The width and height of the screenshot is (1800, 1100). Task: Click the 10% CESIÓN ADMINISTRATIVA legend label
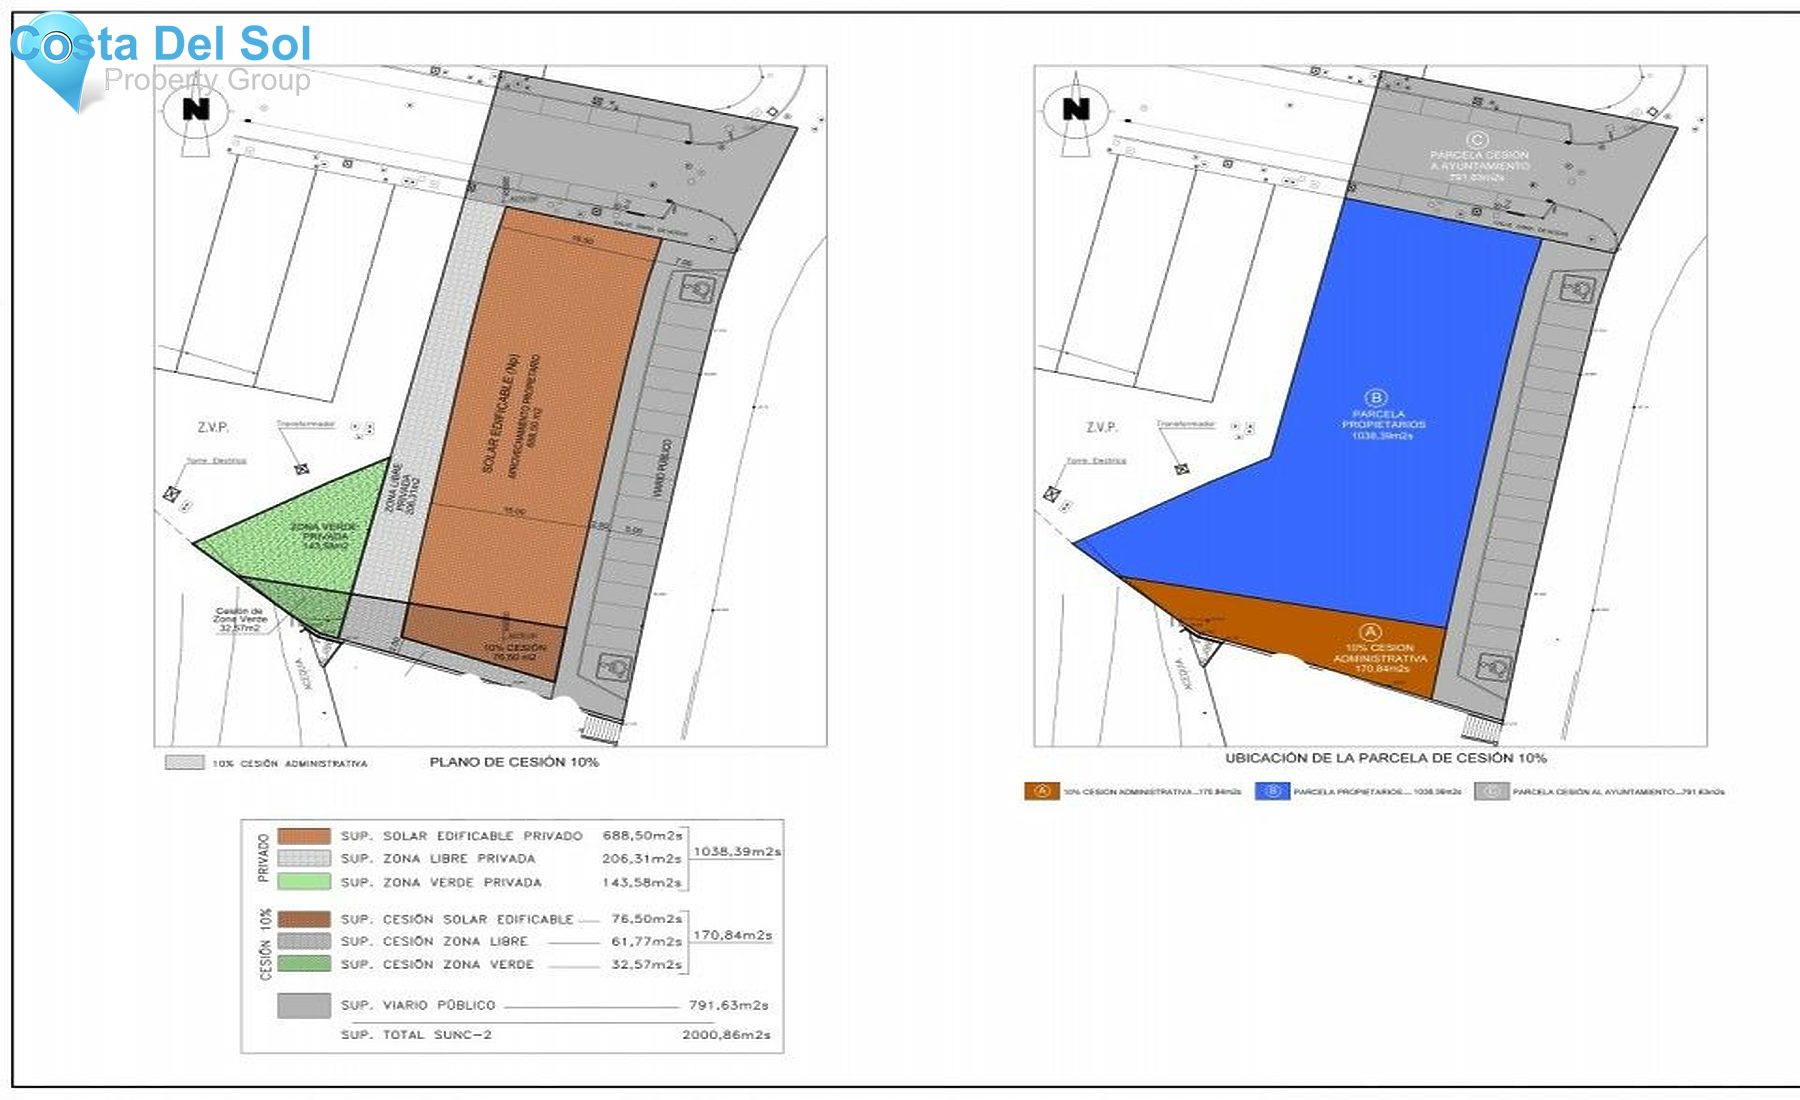pyautogui.click(x=290, y=761)
